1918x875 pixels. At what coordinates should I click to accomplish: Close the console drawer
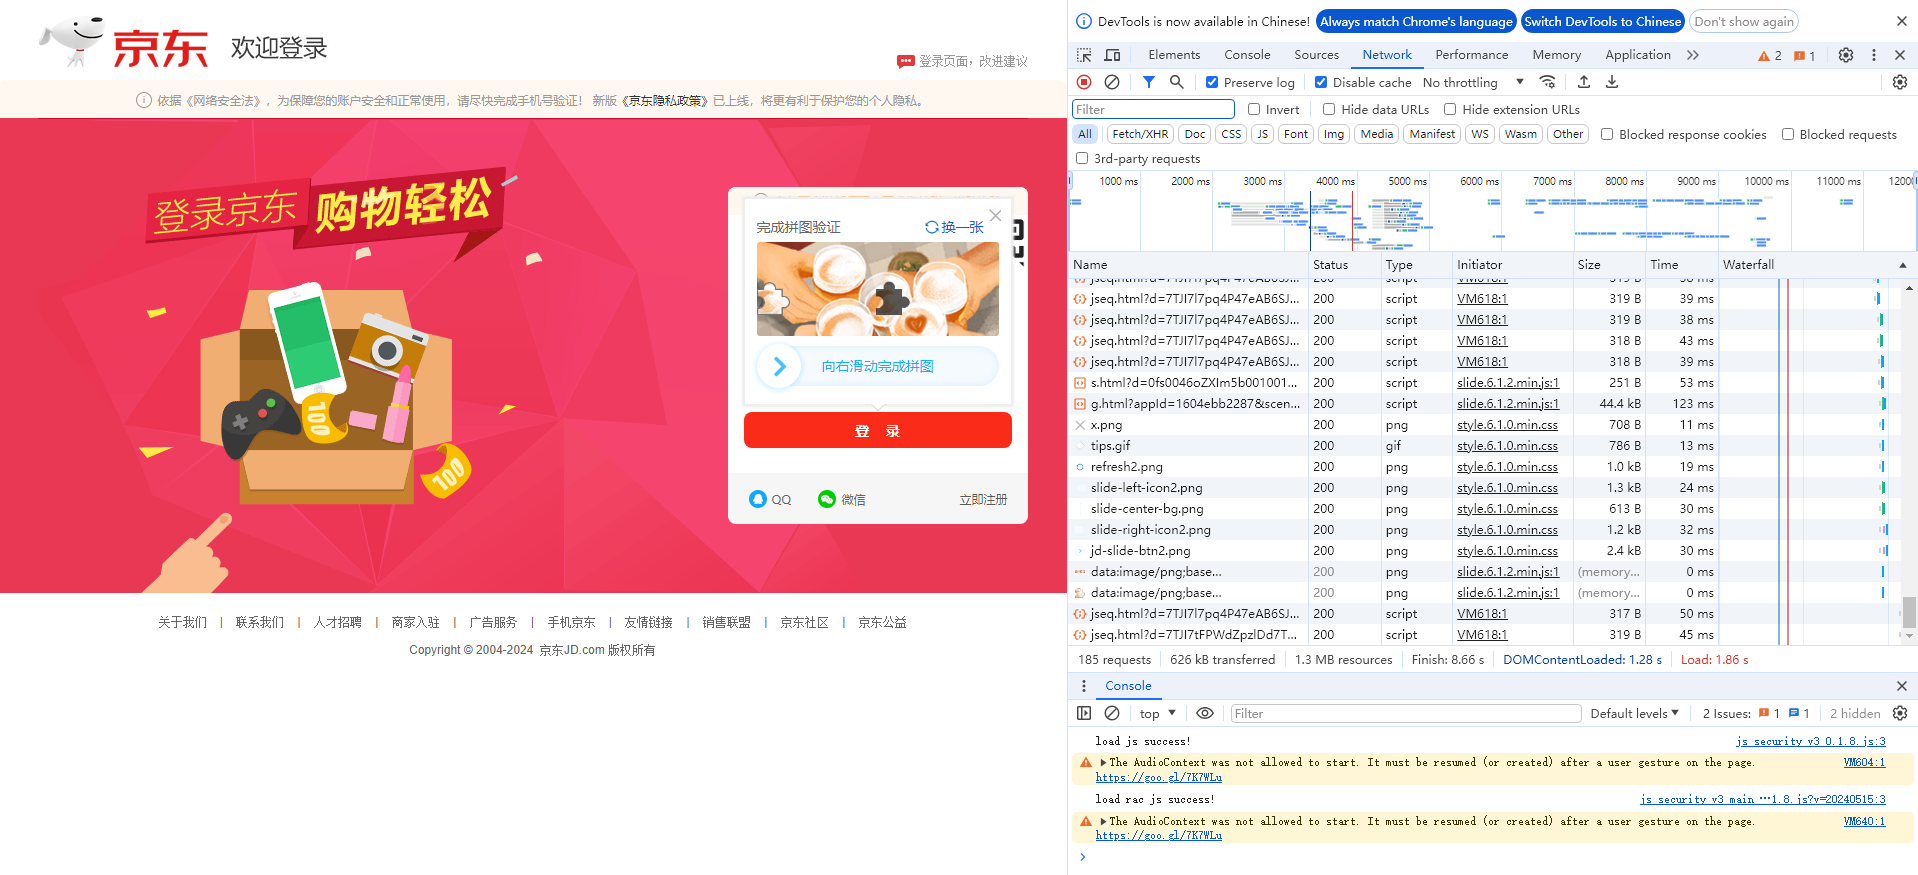pos(1902,686)
